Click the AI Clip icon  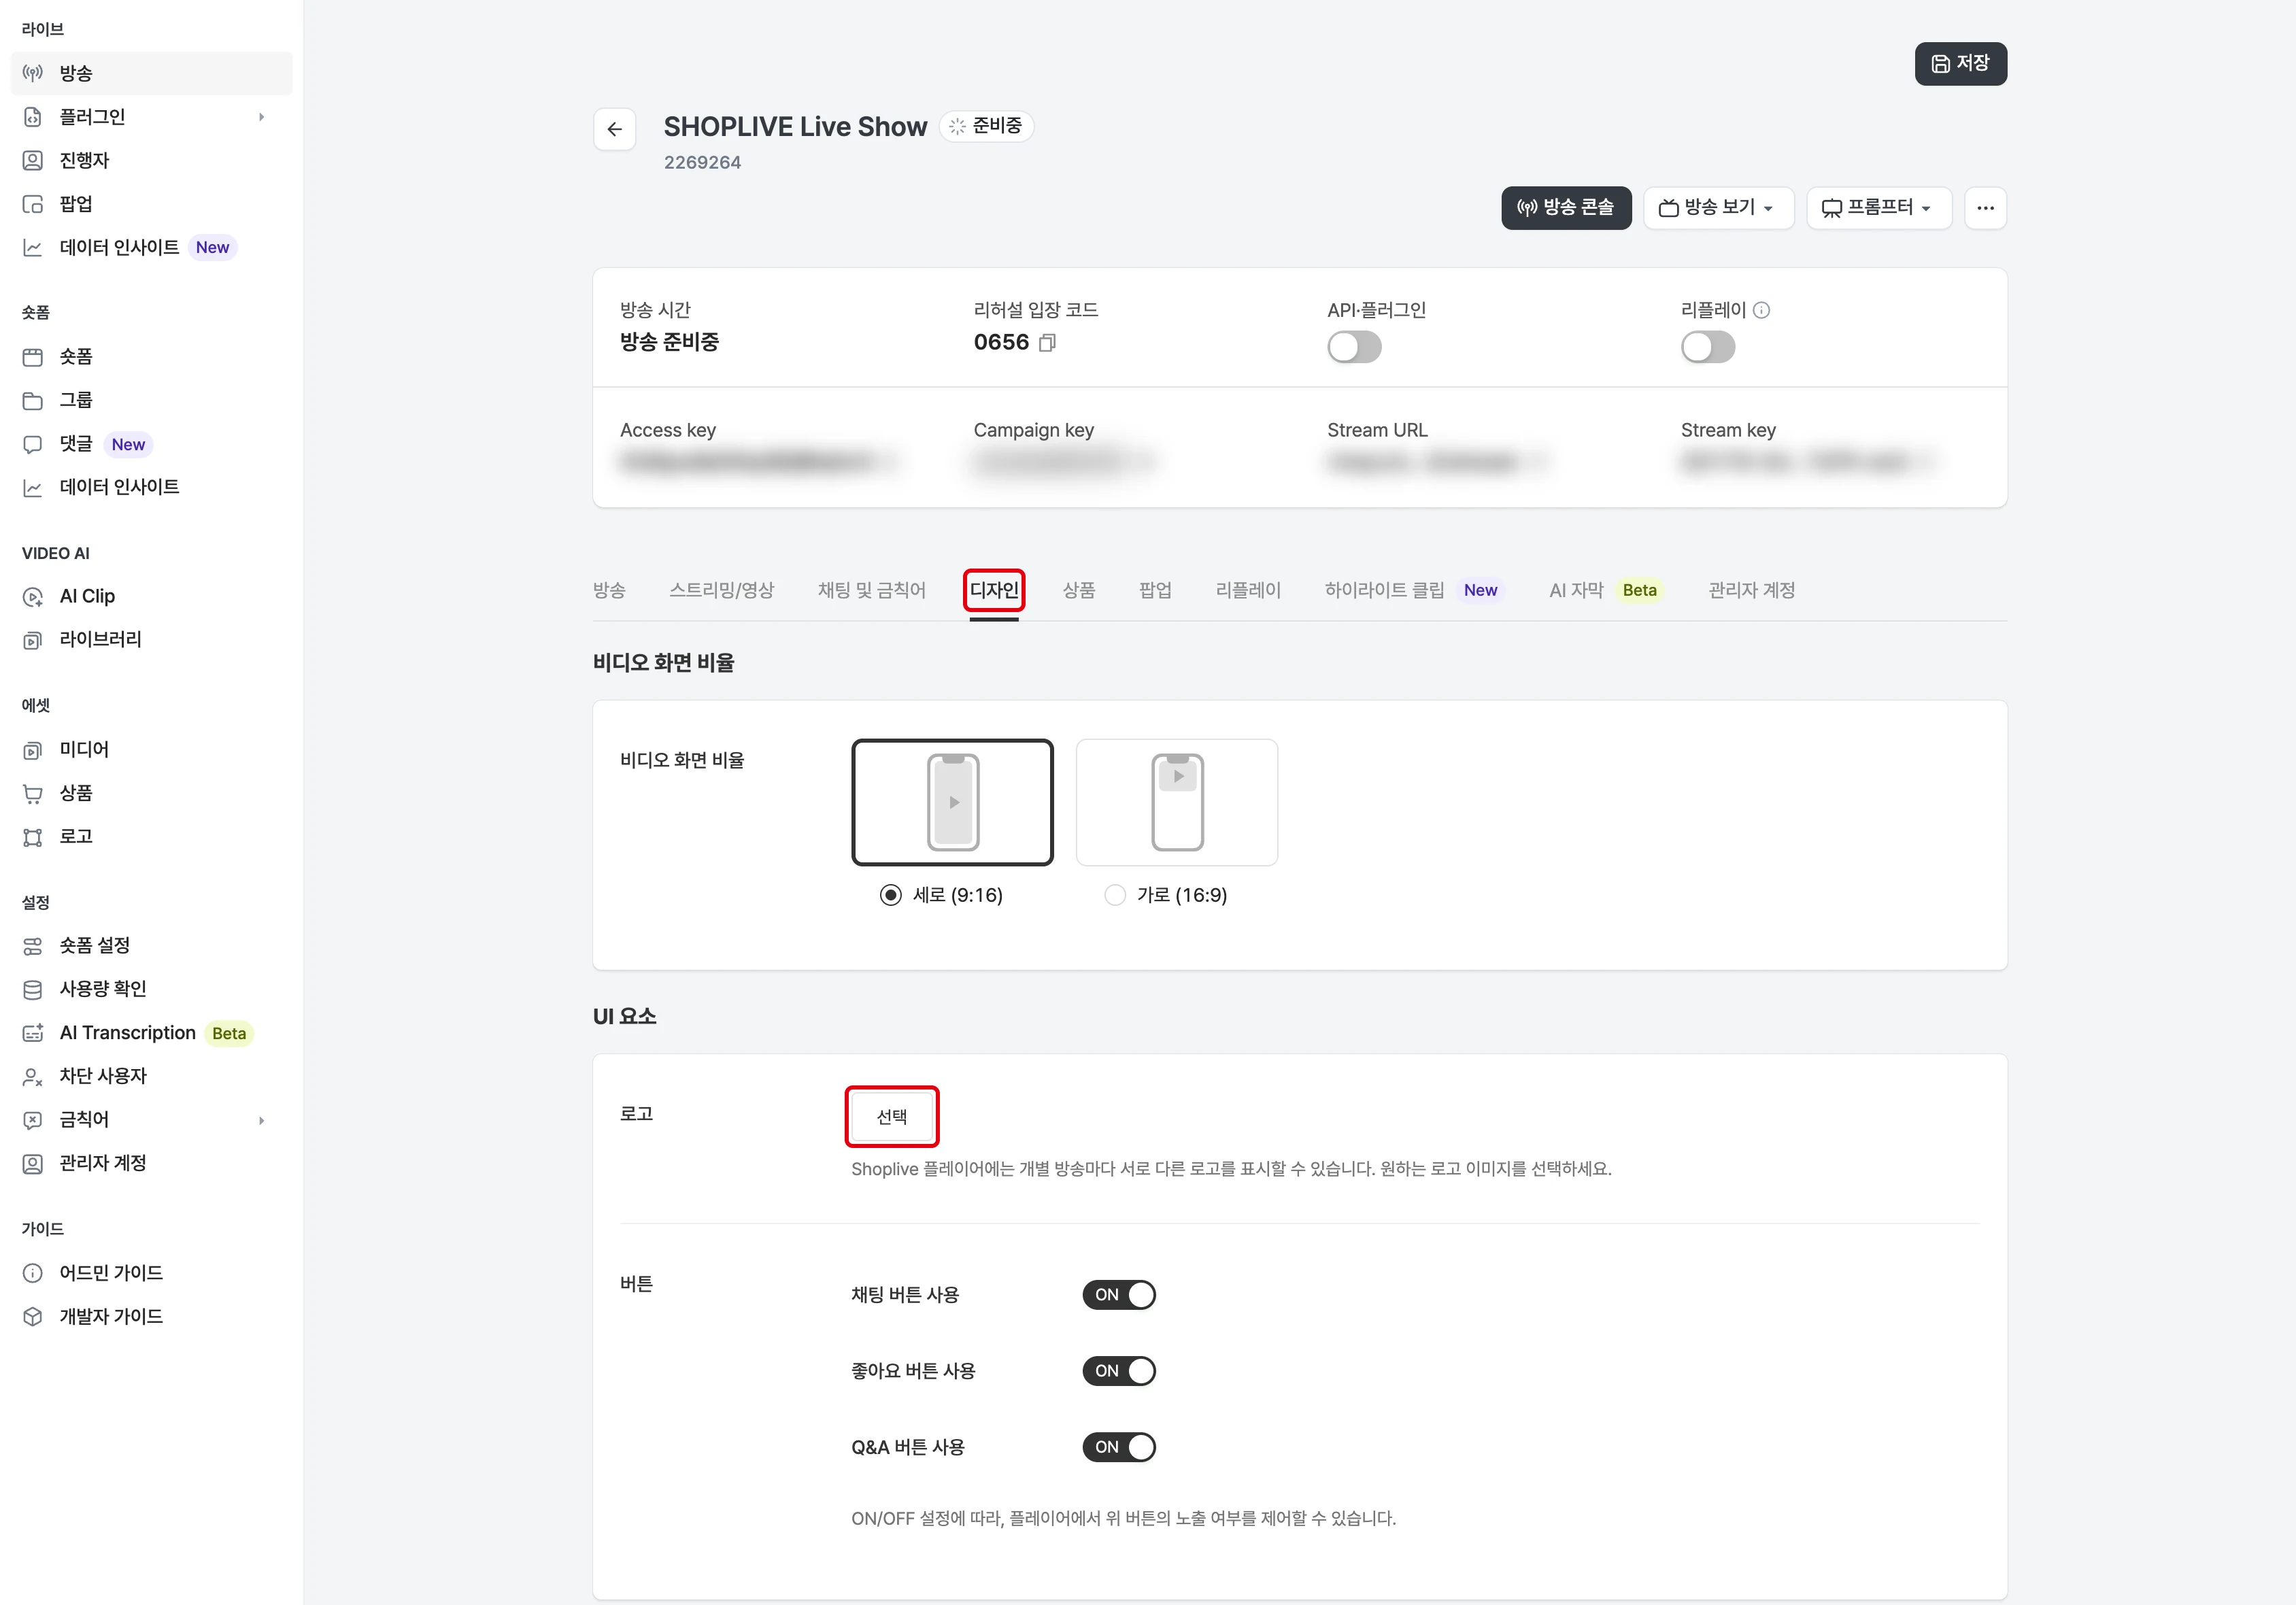point(33,597)
